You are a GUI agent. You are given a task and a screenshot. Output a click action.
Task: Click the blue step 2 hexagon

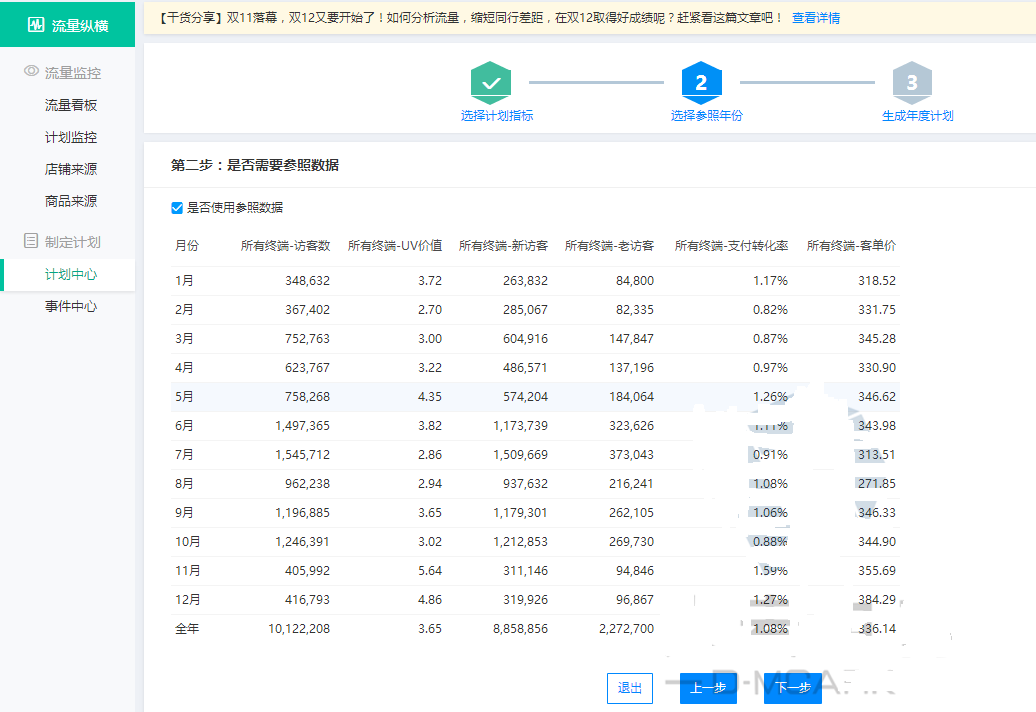(701, 83)
